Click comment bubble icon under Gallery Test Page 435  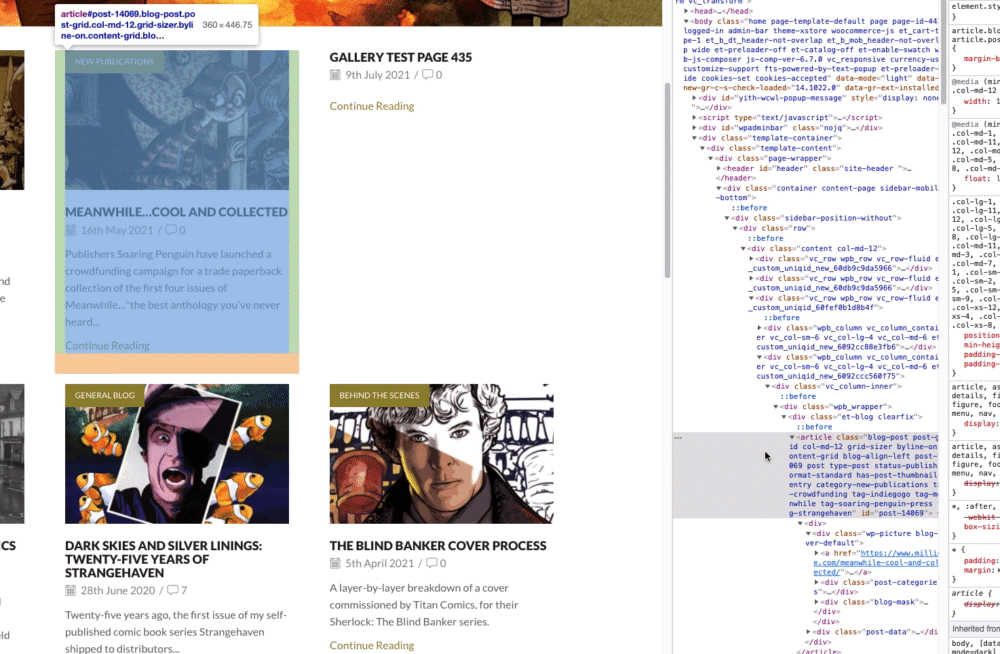click(x=427, y=75)
